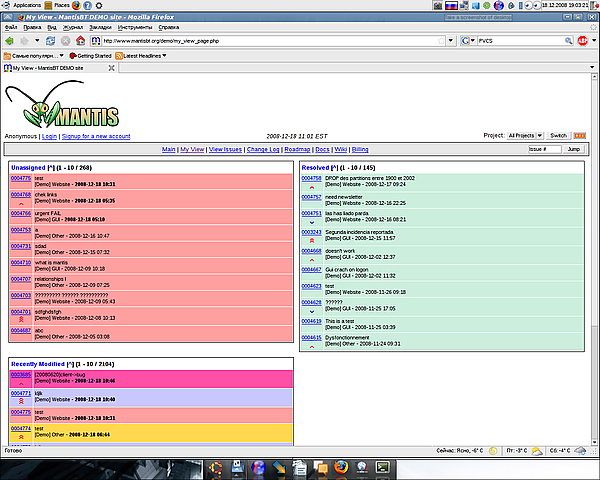Open the Places menu in top panel
This screenshot has width=600, height=480.
point(57,5)
